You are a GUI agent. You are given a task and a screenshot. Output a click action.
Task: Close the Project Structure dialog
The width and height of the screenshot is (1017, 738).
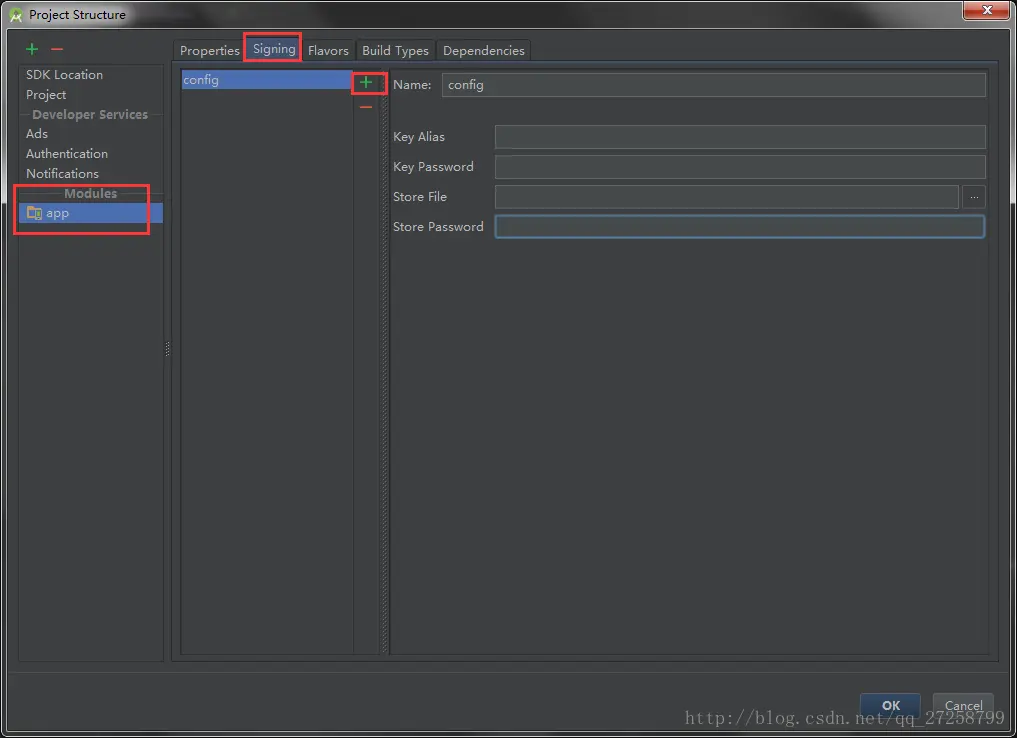987,10
